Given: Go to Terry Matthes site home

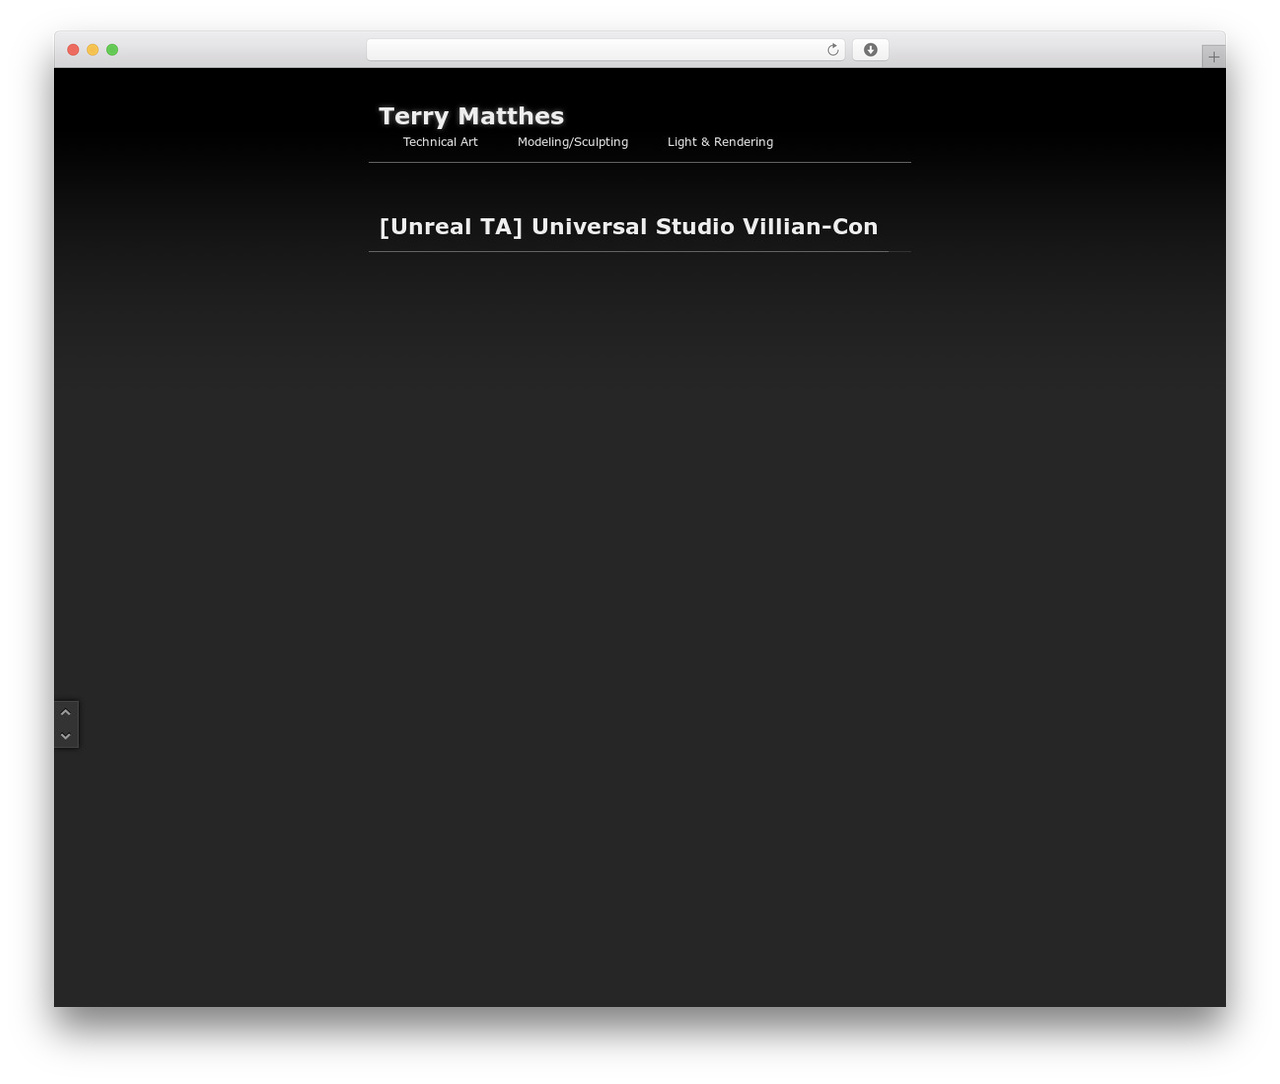Looking at the screenshot, I should tap(471, 116).
